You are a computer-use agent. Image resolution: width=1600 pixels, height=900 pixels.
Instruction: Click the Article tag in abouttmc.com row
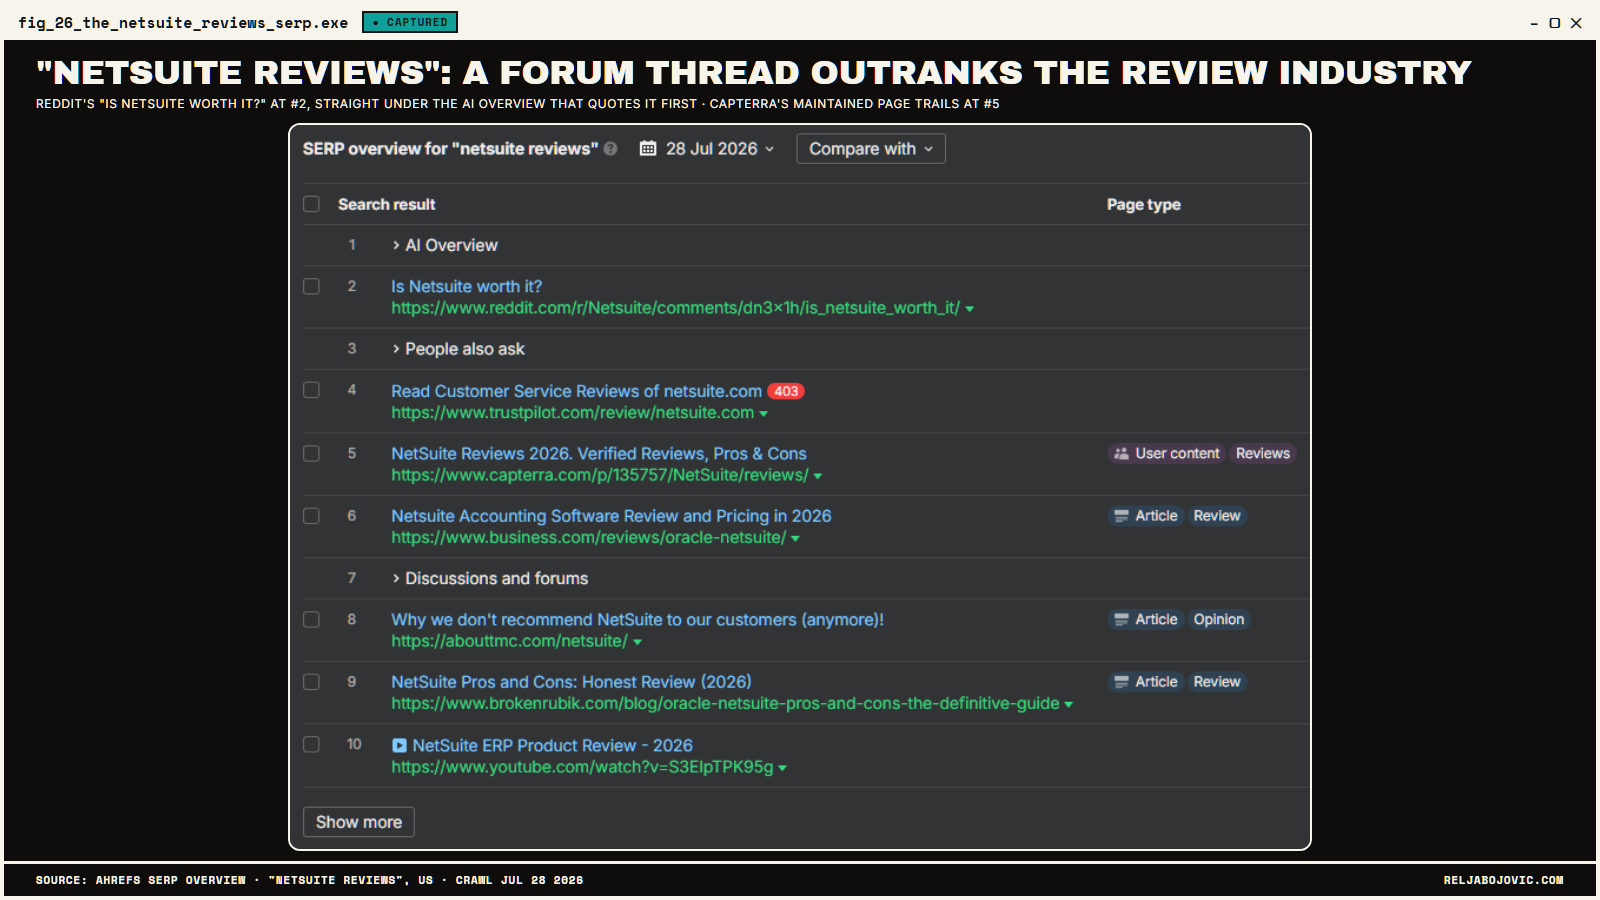[1146, 620]
